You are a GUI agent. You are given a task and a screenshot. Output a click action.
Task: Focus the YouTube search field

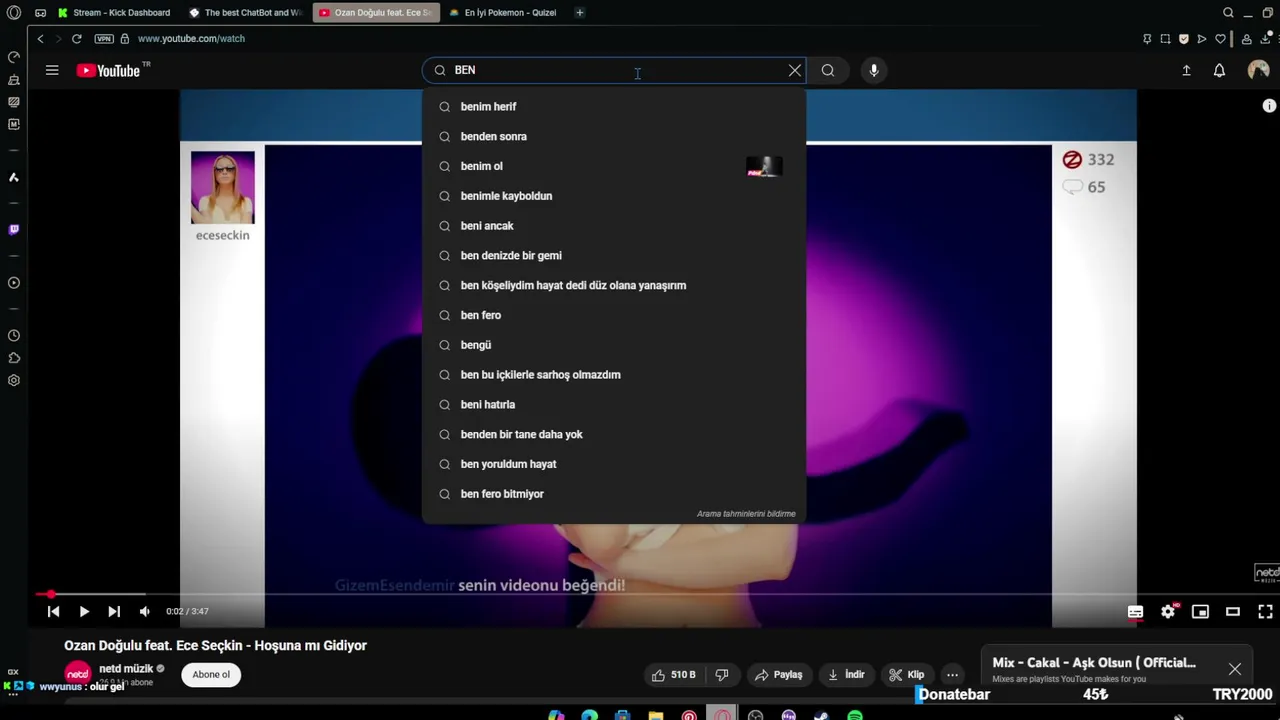614,70
